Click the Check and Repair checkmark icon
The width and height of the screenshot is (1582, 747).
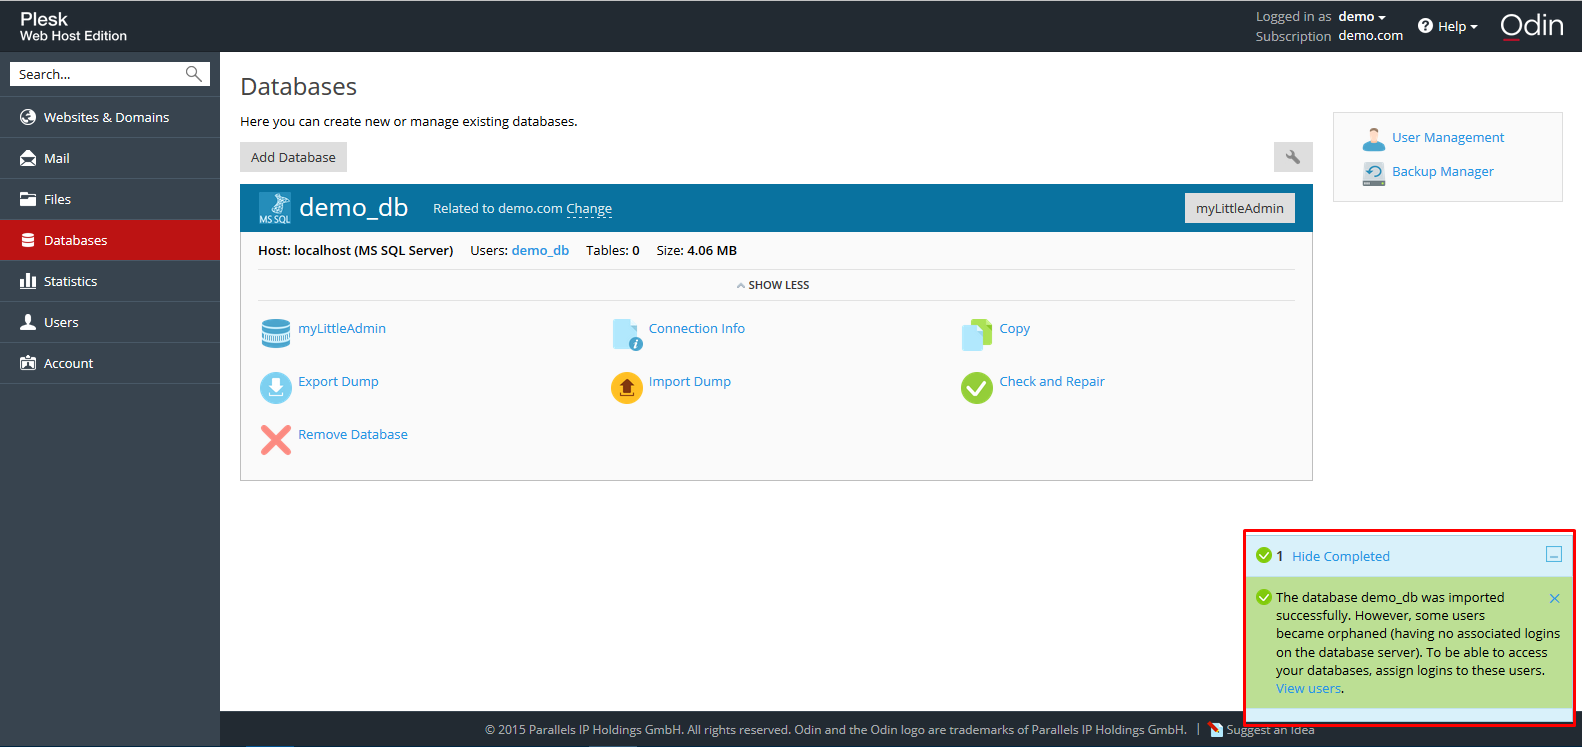tap(977, 387)
